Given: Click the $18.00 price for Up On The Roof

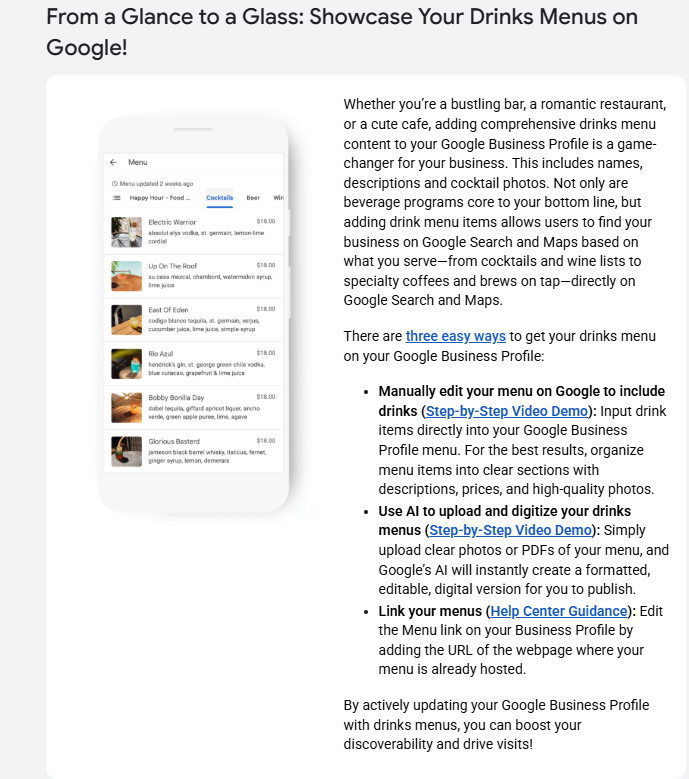Looking at the screenshot, I should 266,265.
